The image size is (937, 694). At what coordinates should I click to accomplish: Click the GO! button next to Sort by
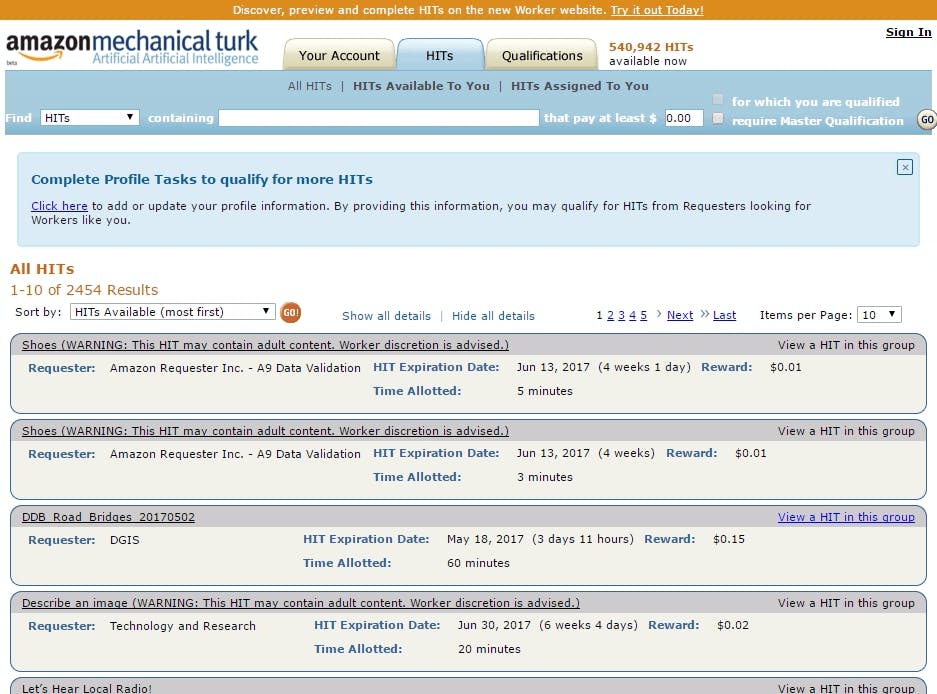pyautogui.click(x=290, y=313)
